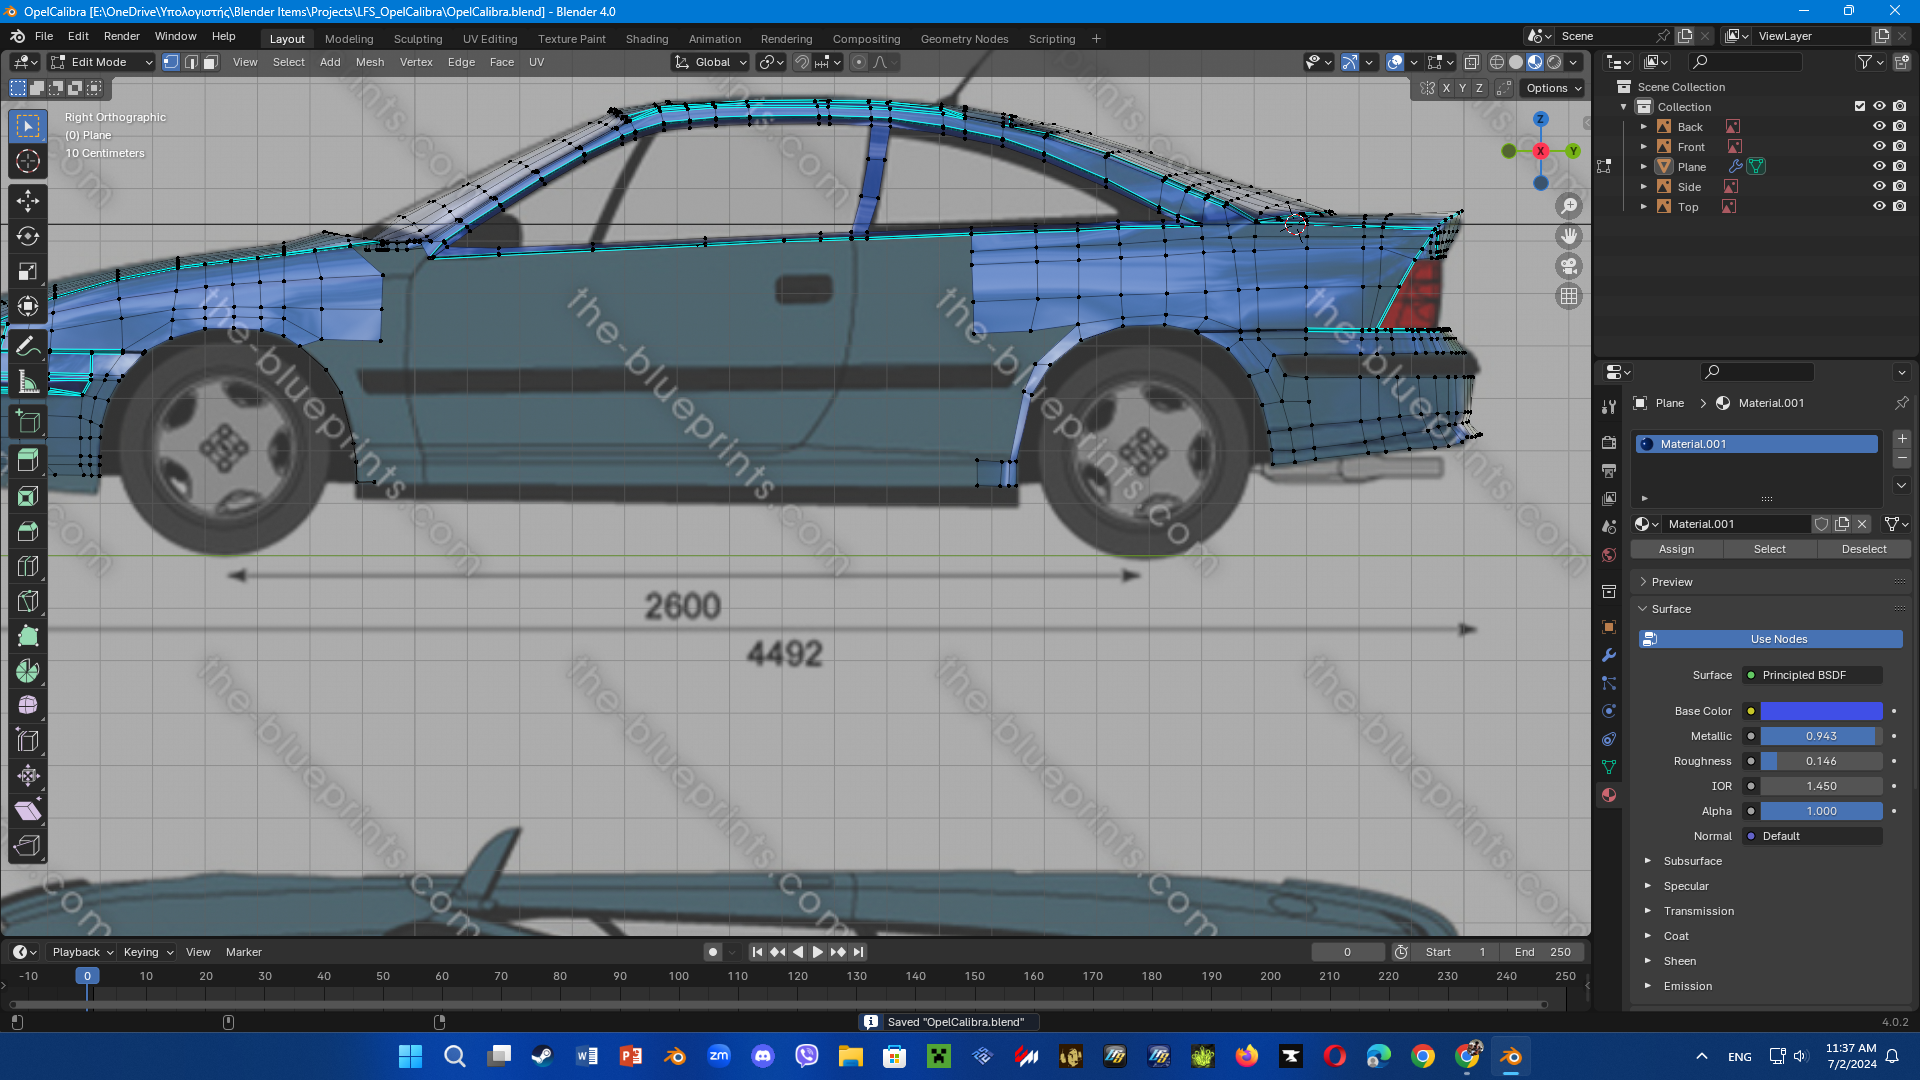Uncheck the Collection exclude checkbox

click(1860, 106)
